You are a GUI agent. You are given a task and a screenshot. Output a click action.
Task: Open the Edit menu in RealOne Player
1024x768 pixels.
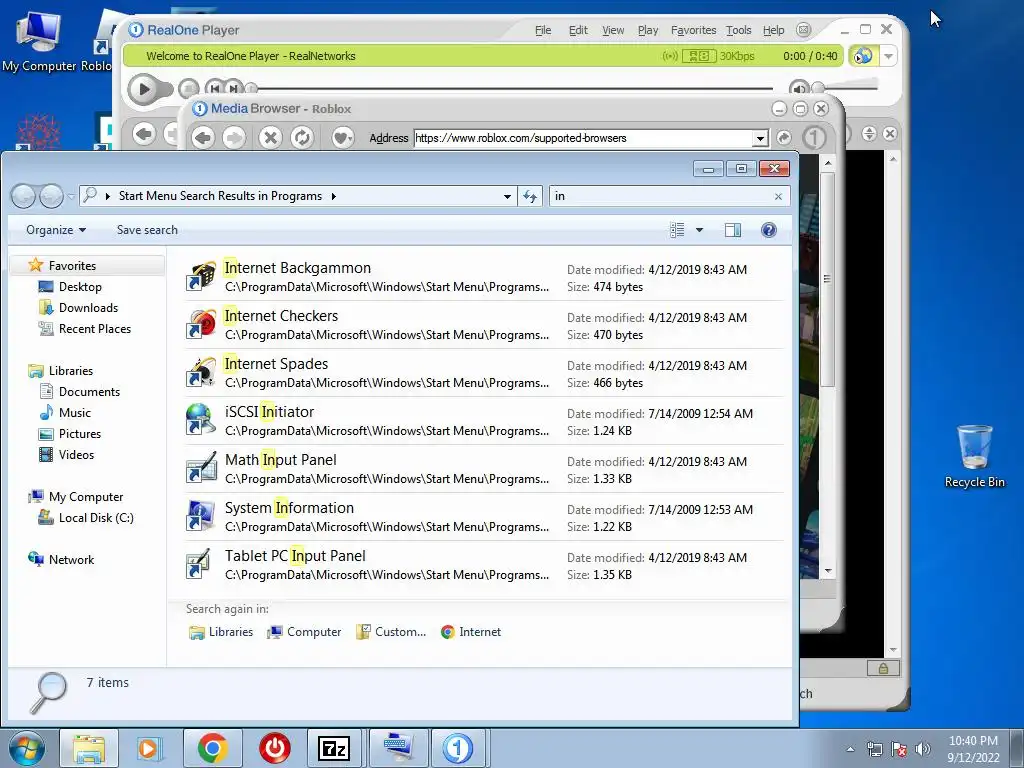point(578,30)
